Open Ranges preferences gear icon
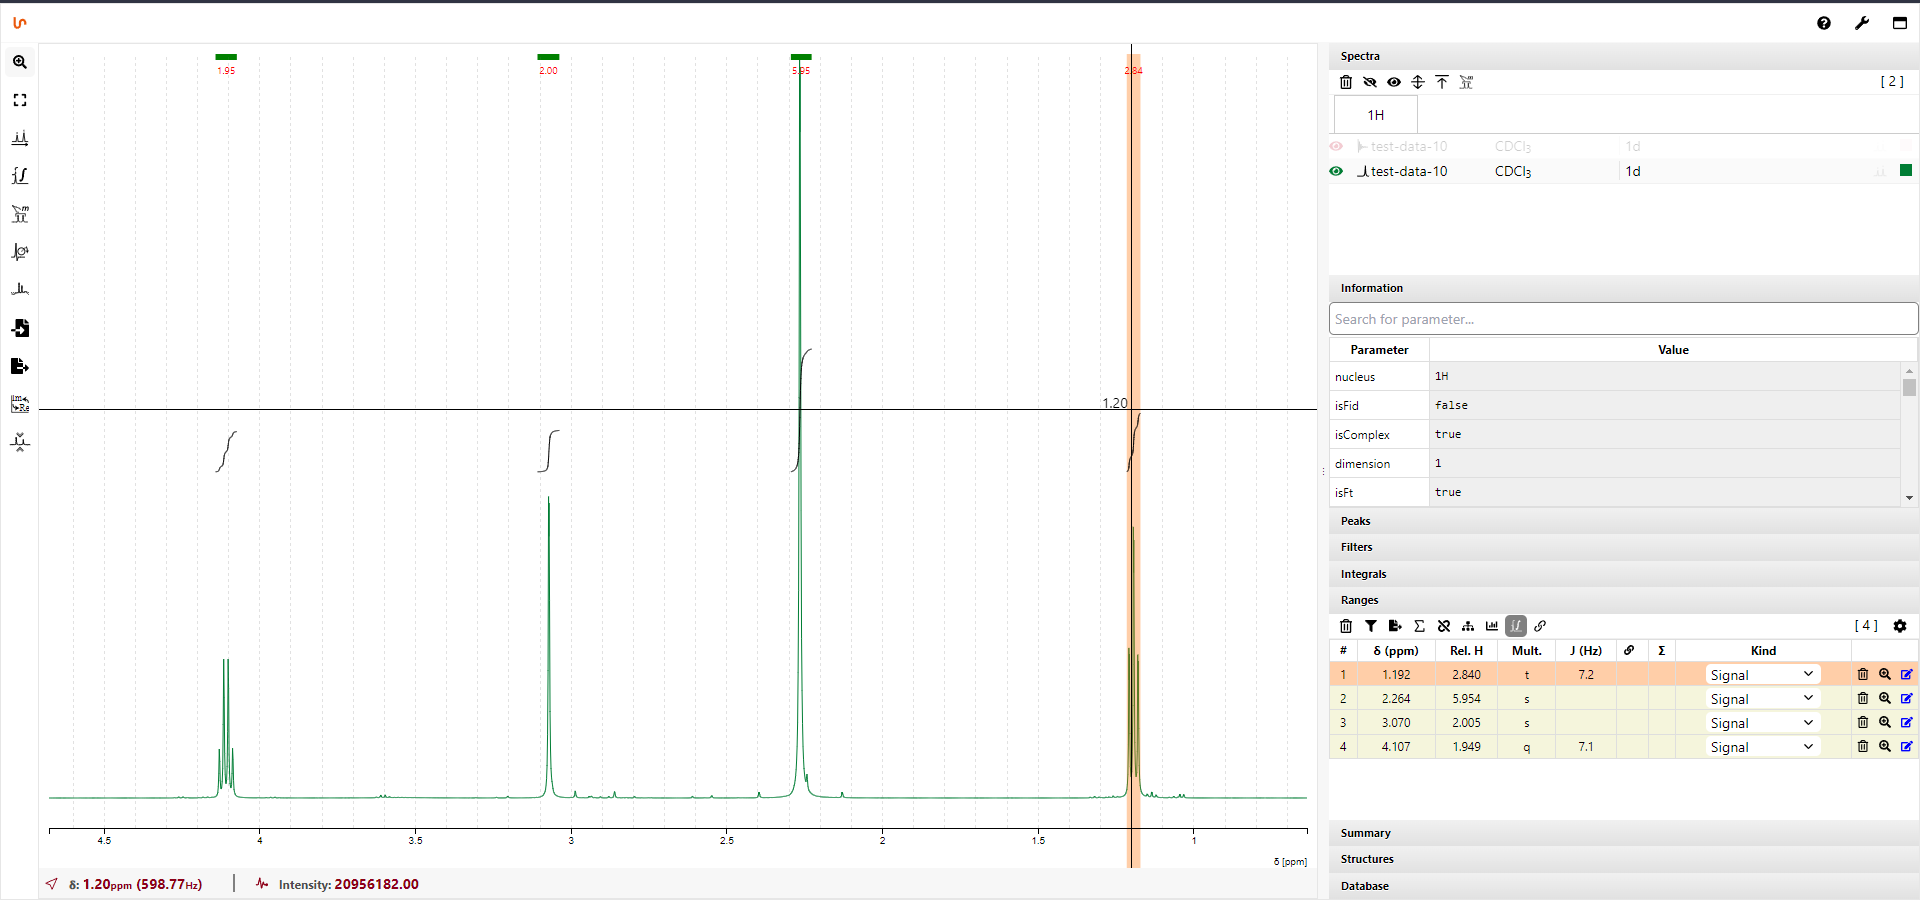This screenshot has height=900, width=1920. click(x=1900, y=626)
